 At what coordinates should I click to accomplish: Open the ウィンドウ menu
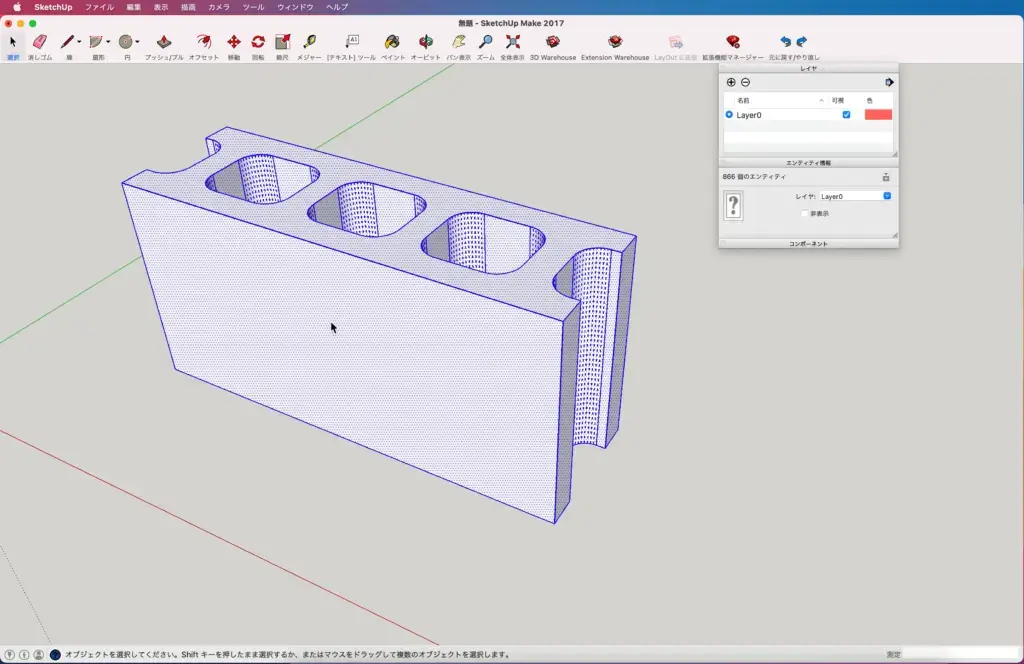[295, 7]
